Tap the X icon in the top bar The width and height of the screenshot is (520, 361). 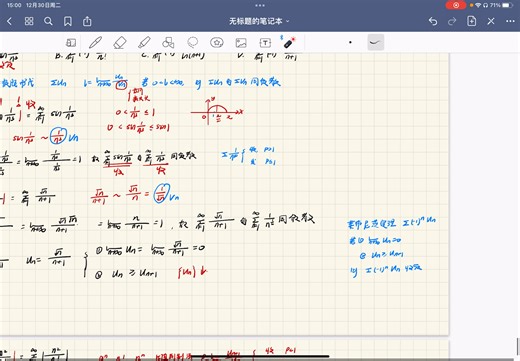click(x=491, y=21)
